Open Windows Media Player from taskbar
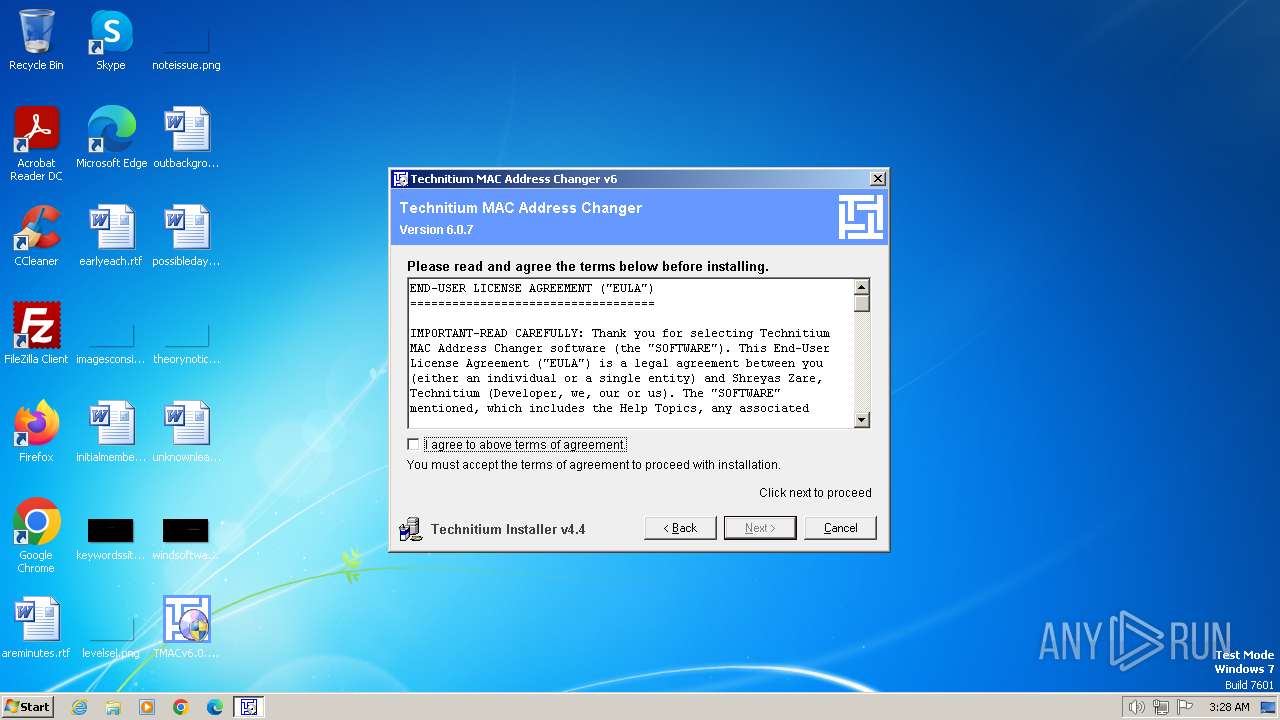 pyautogui.click(x=147, y=707)
